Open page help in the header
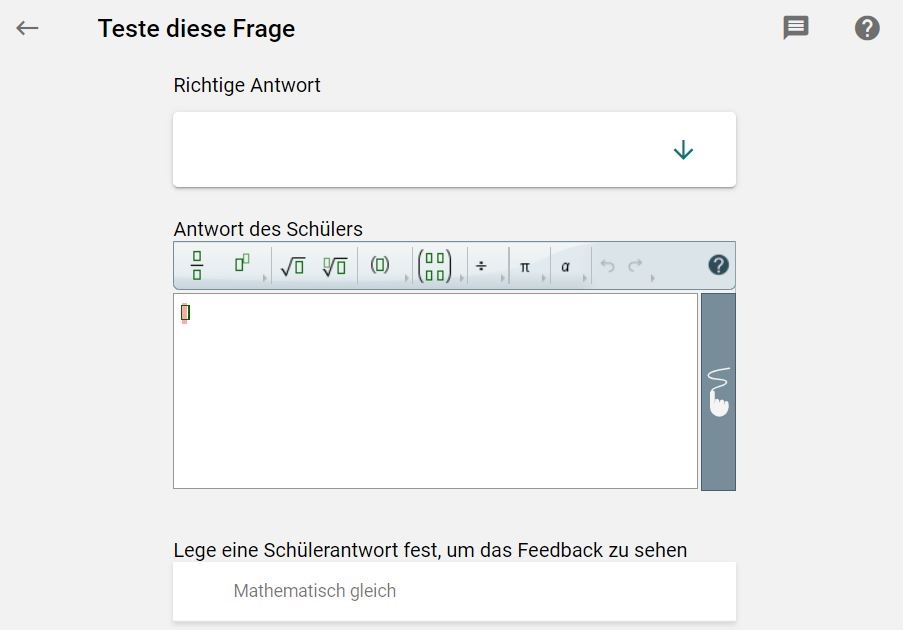The image size is (903, 630). click(867, 28)
